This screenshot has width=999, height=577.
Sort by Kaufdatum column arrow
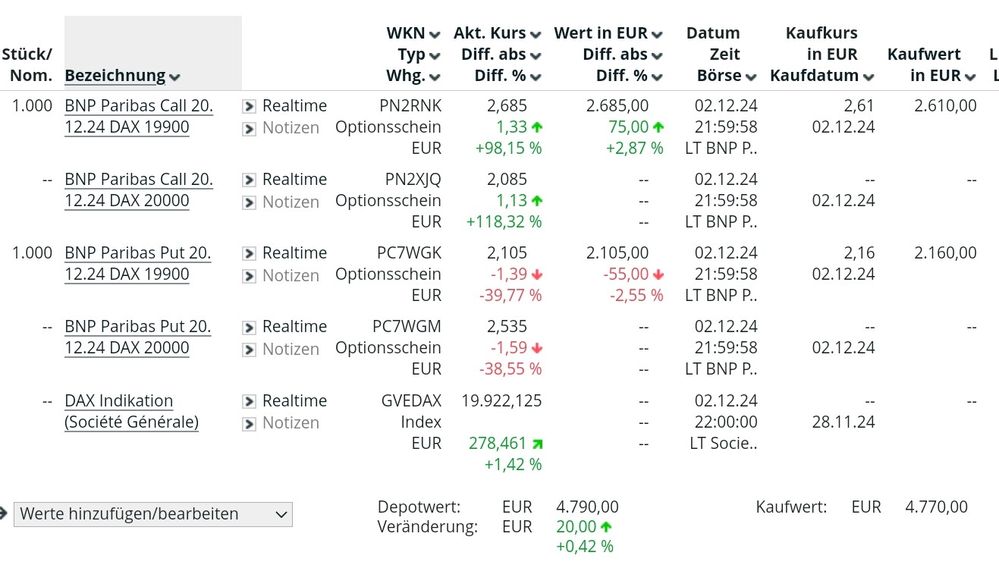868,77
